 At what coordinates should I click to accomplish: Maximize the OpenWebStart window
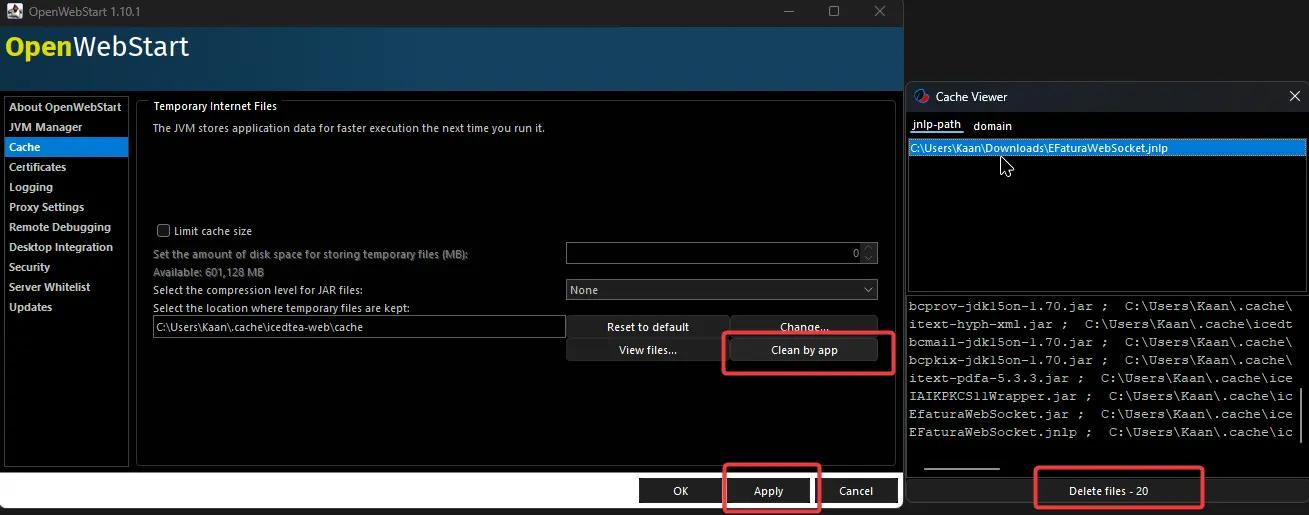(834, 11)
